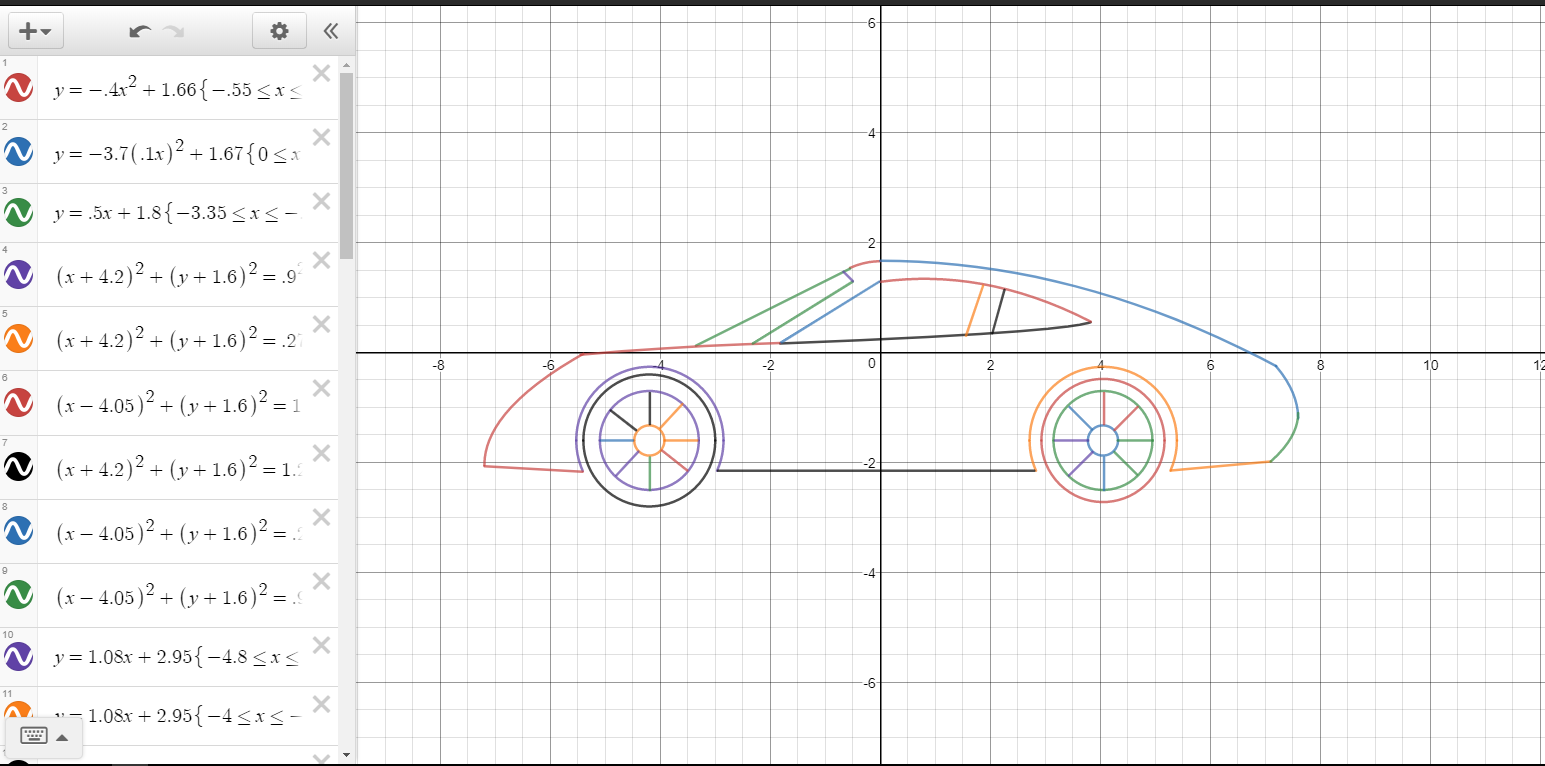Screen dimensions: 1545x766
Task: Click the add expression plus icon
Action: [x=27, y=31]
